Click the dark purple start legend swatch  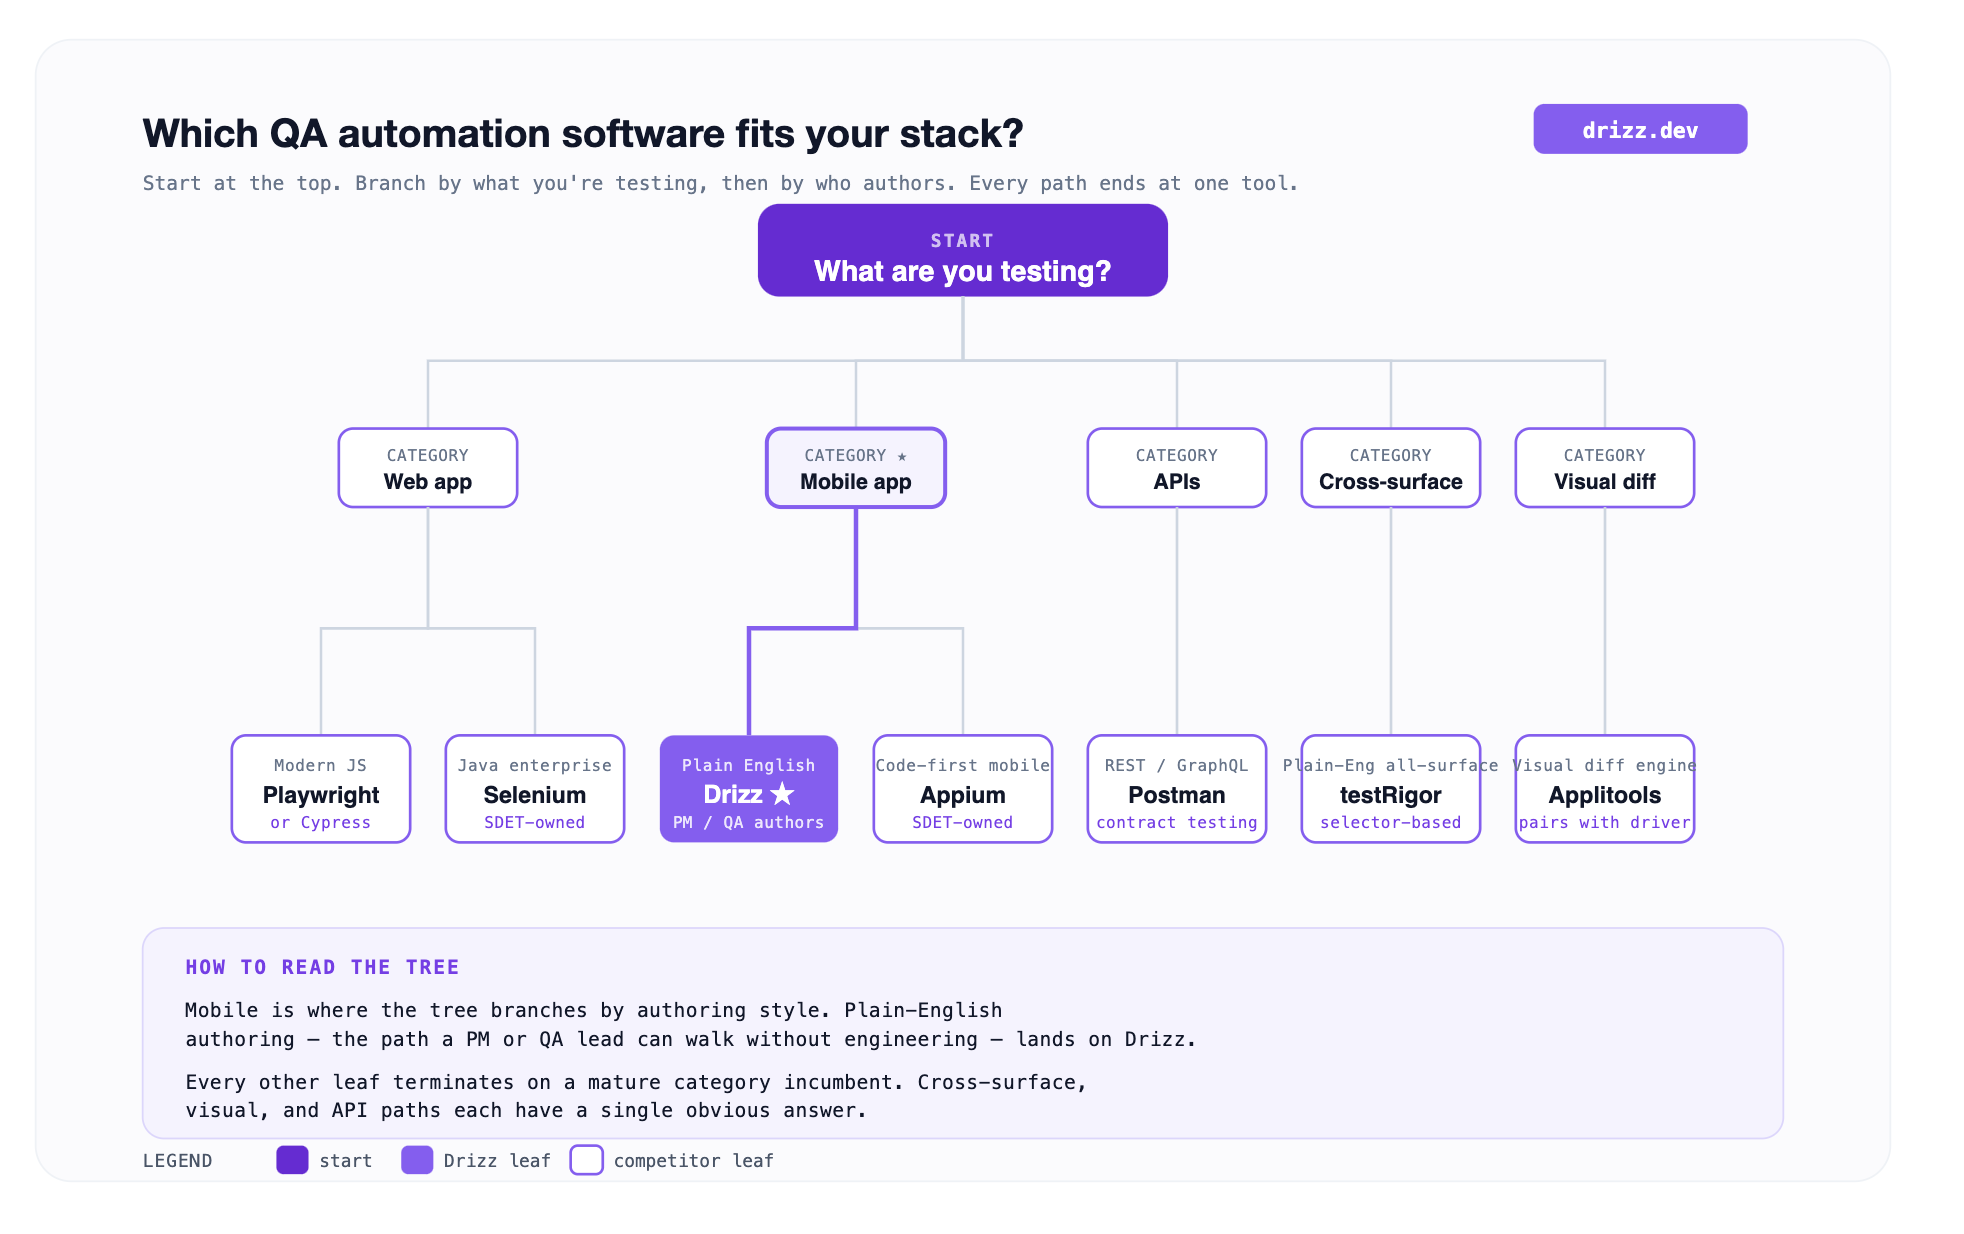click(292, 1160)
